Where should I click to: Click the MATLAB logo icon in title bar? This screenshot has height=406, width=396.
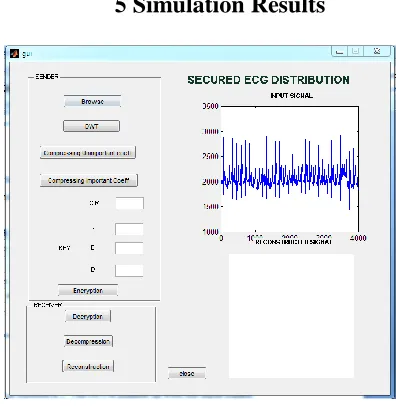click(x=14, y=53)
